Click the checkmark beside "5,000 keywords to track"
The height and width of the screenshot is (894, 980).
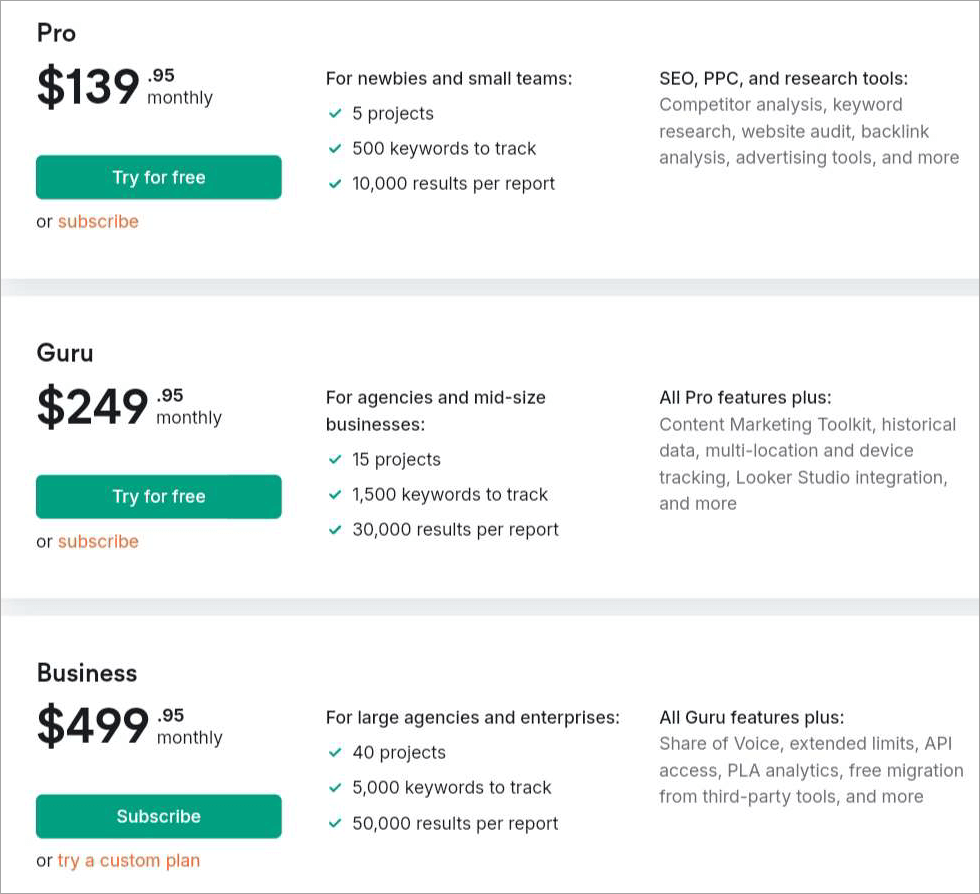(x=335, y=788)
